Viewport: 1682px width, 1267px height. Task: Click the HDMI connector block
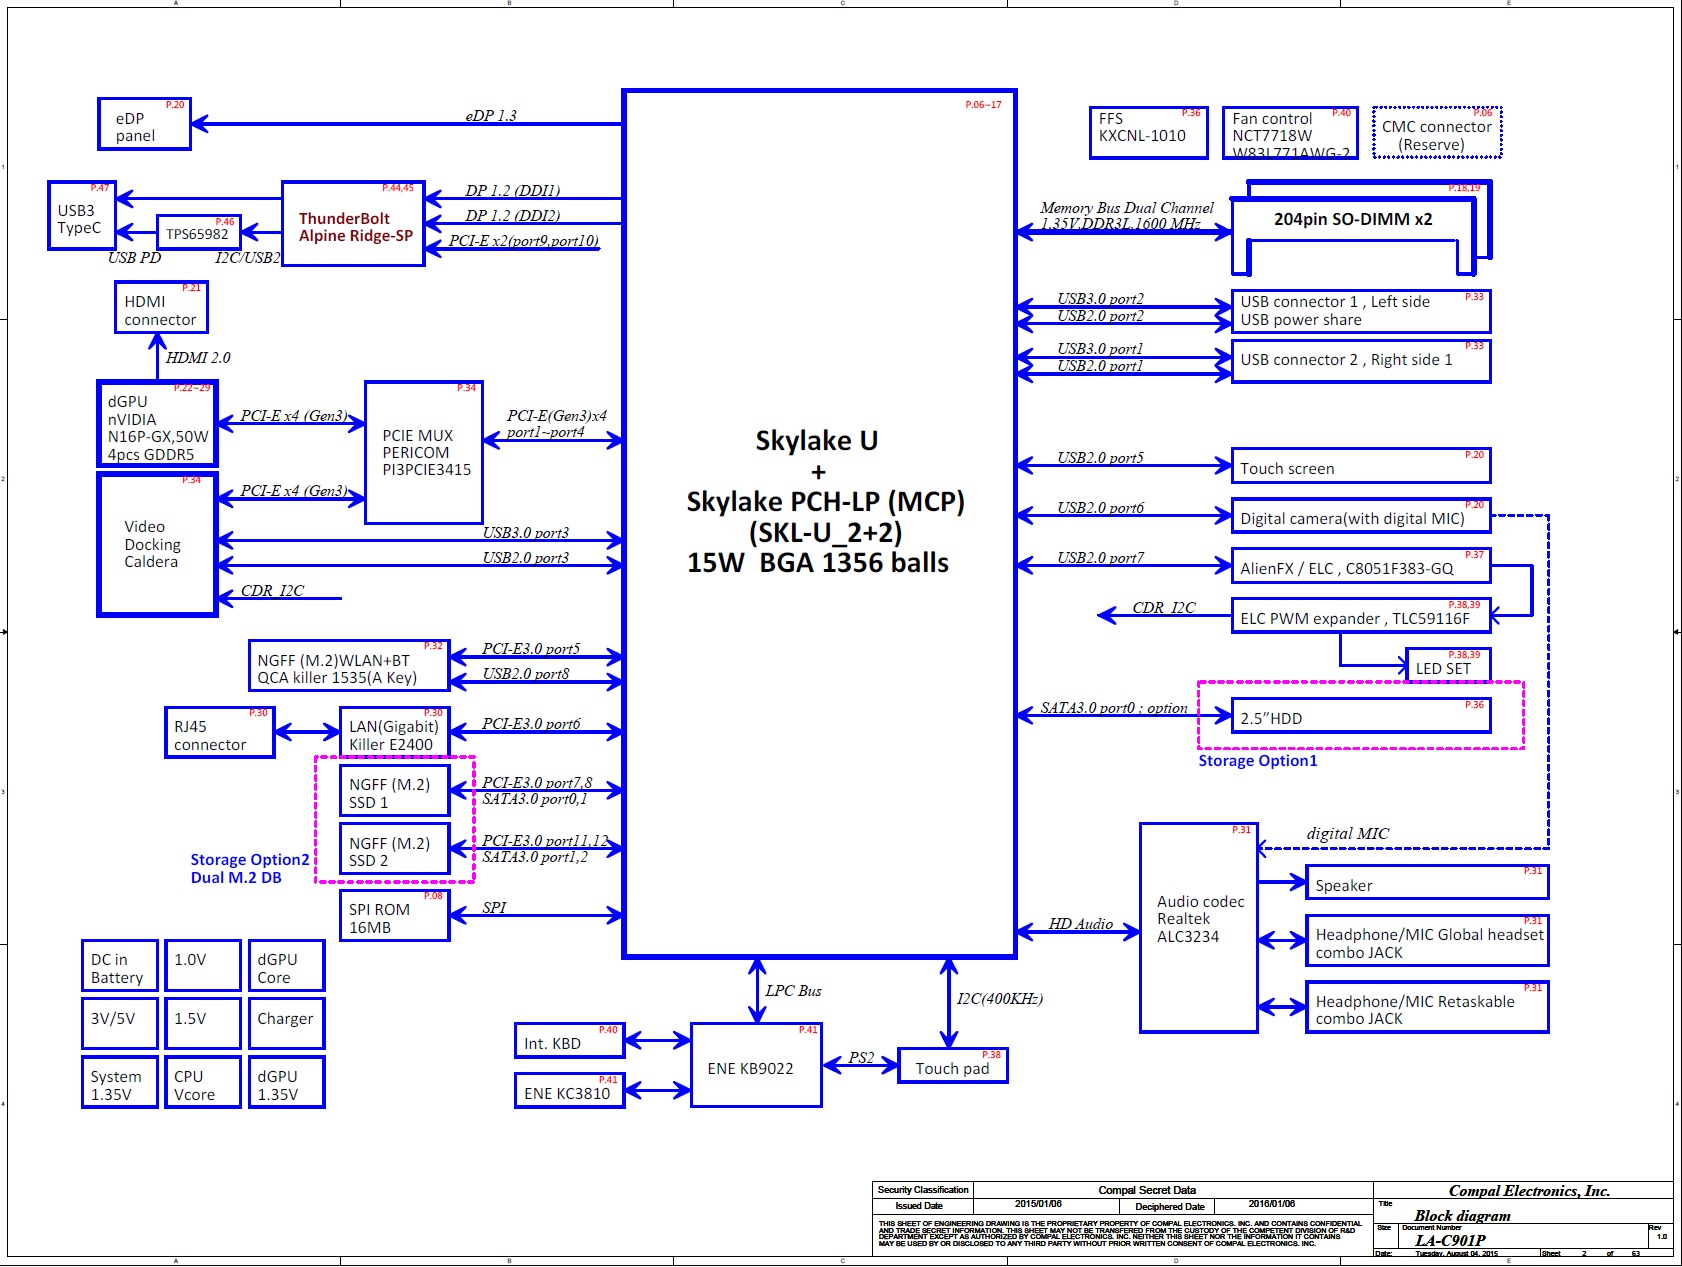(x=160, y=308)
